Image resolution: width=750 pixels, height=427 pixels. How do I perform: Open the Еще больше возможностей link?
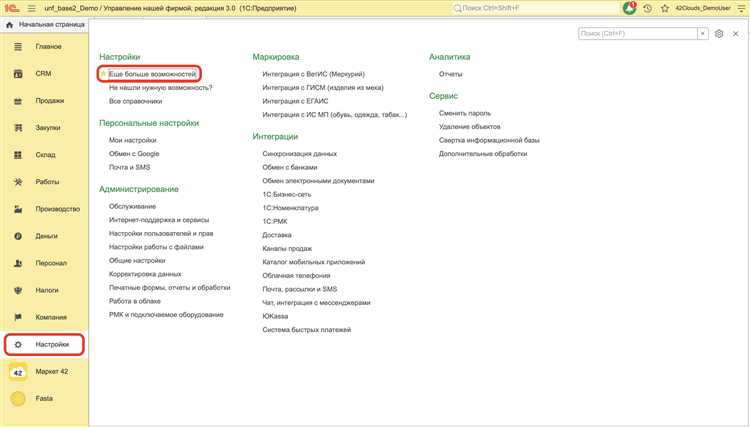click(153, 74)
